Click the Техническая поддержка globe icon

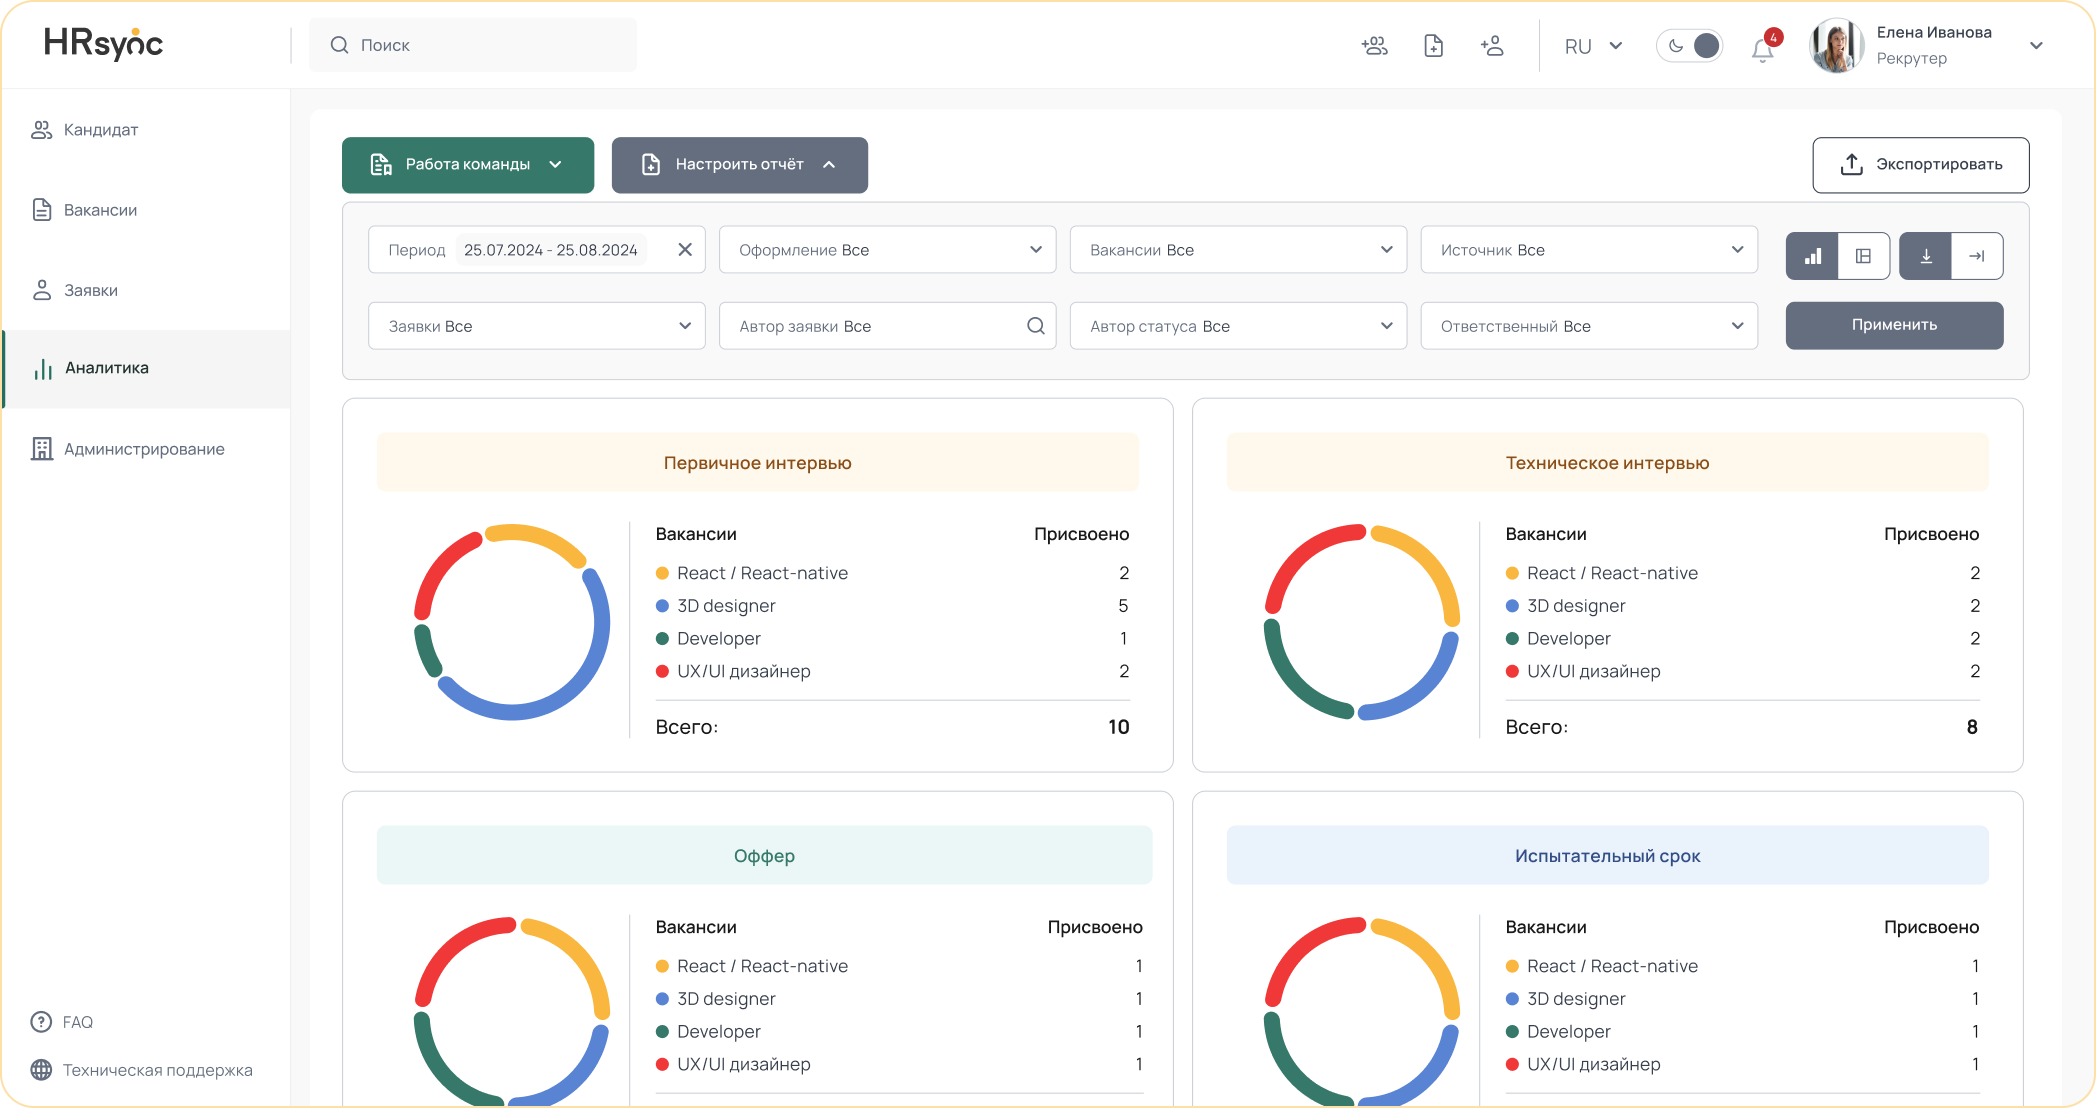pyautogui.click(x=41, y=1070)
